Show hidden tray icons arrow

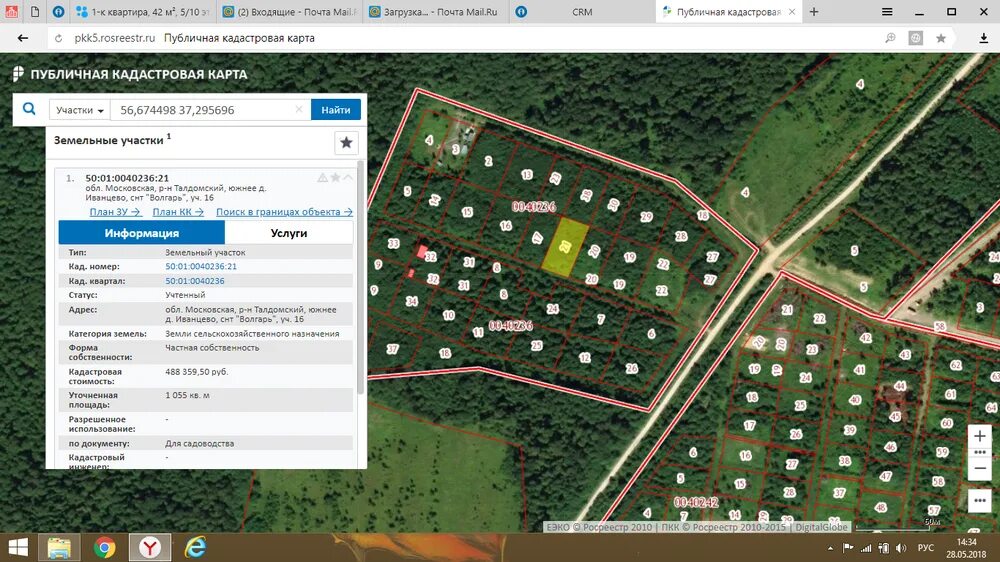coord(830,548)
